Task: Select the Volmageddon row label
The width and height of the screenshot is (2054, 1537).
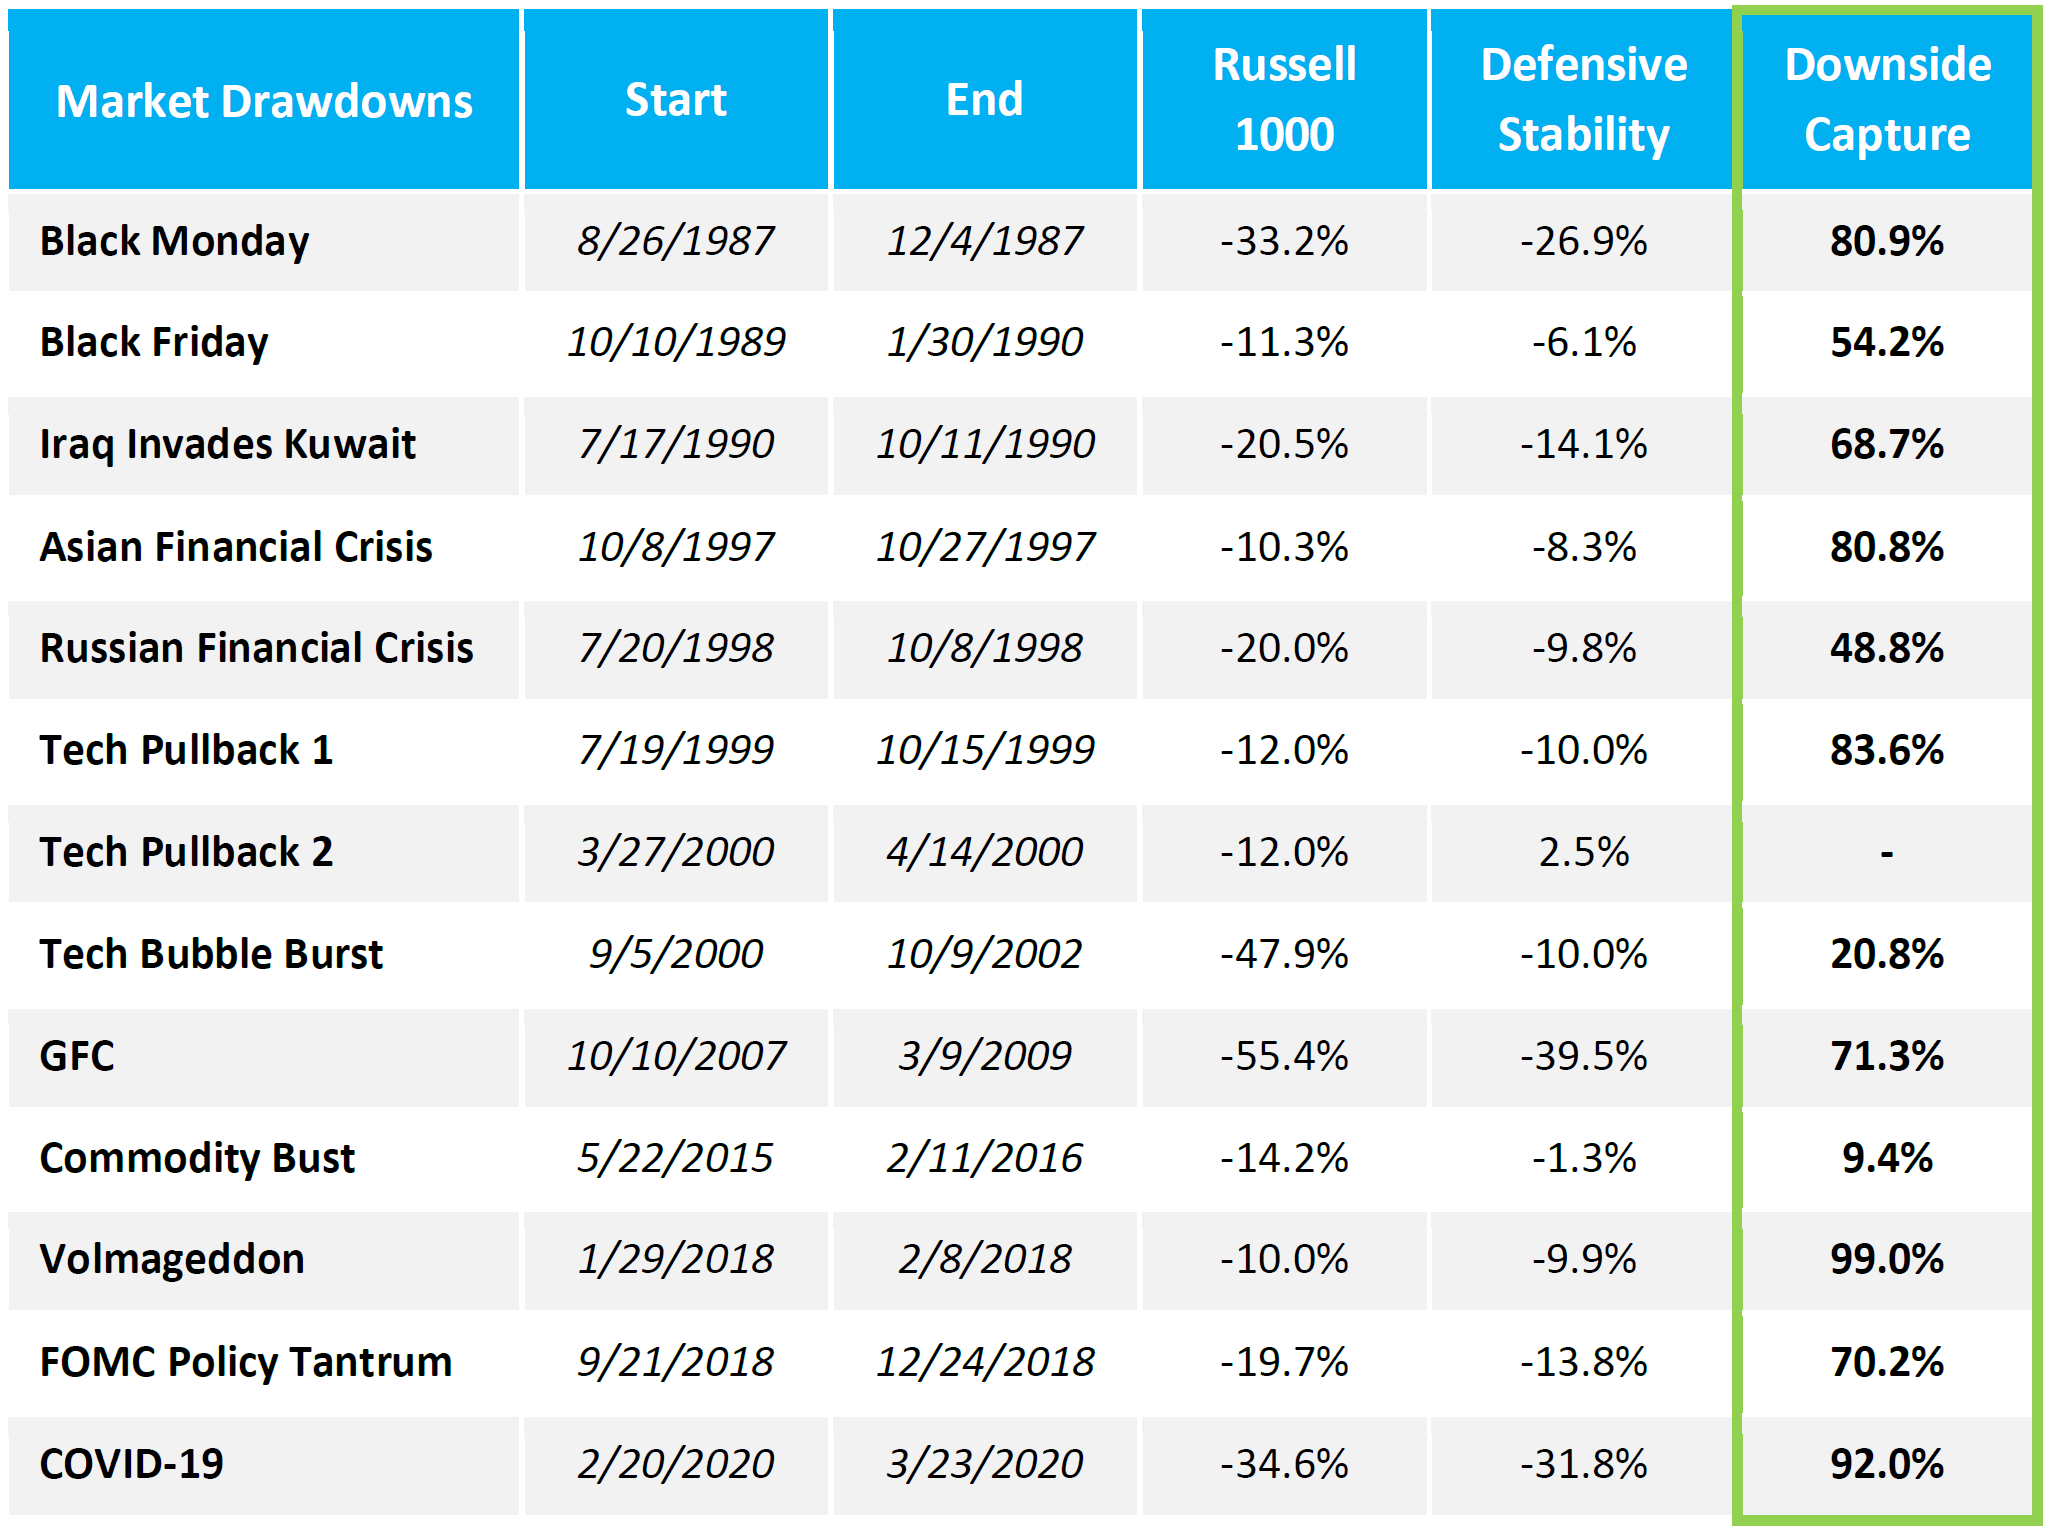Action: 172,1259
